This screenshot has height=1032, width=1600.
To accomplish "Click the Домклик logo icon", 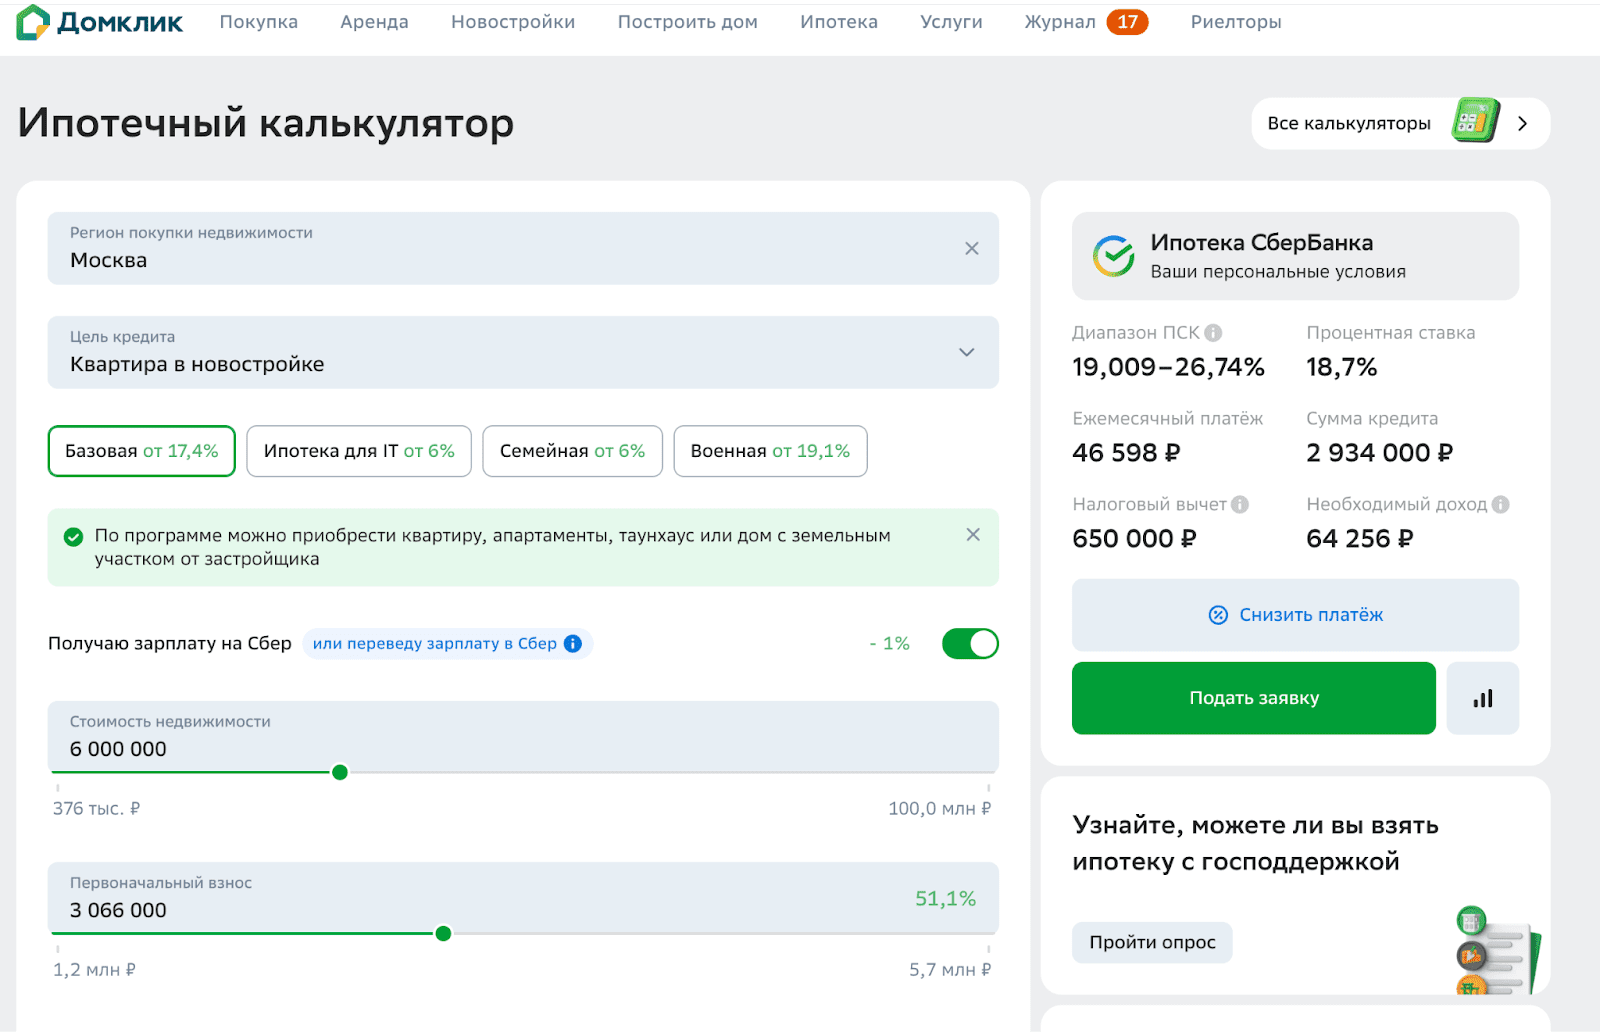I will pyautogui.click(x=33, y=22).
